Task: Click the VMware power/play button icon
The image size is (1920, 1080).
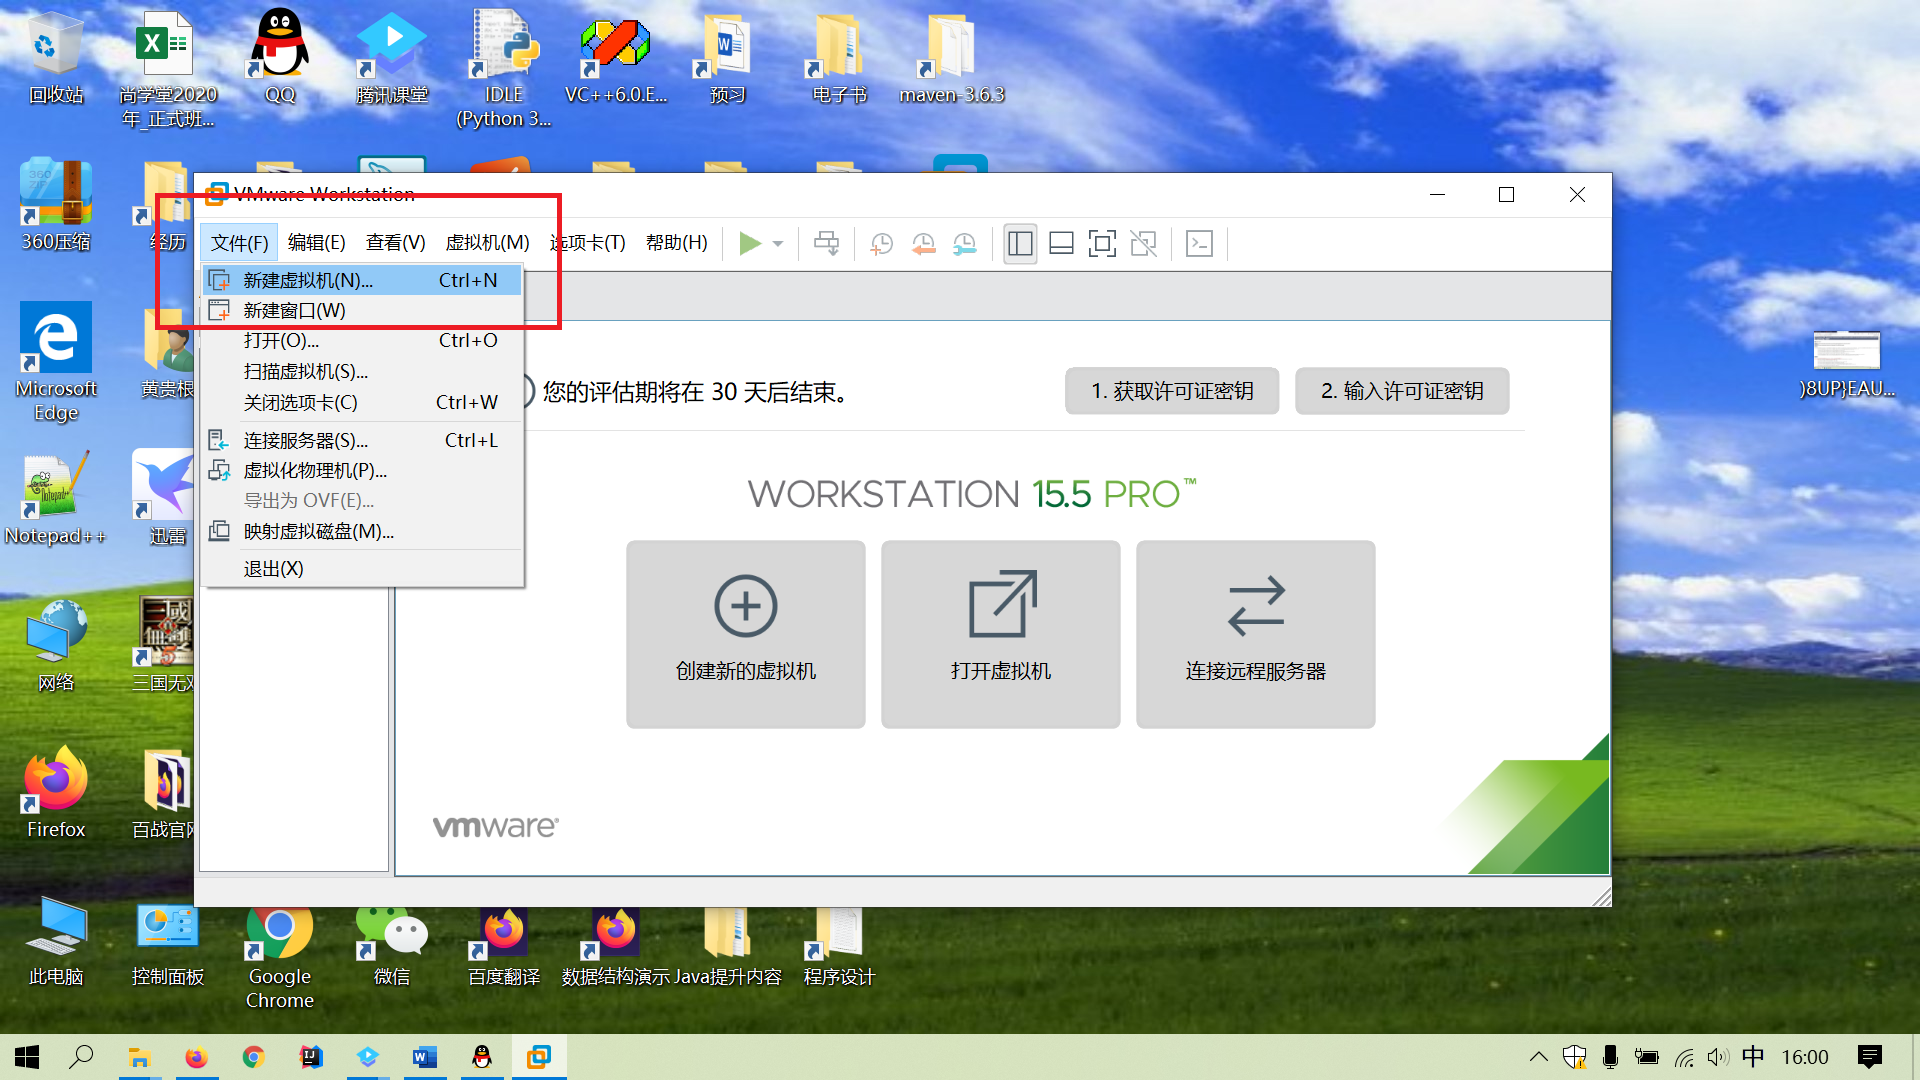Action: pyautogui.click(x=748, y=243)
